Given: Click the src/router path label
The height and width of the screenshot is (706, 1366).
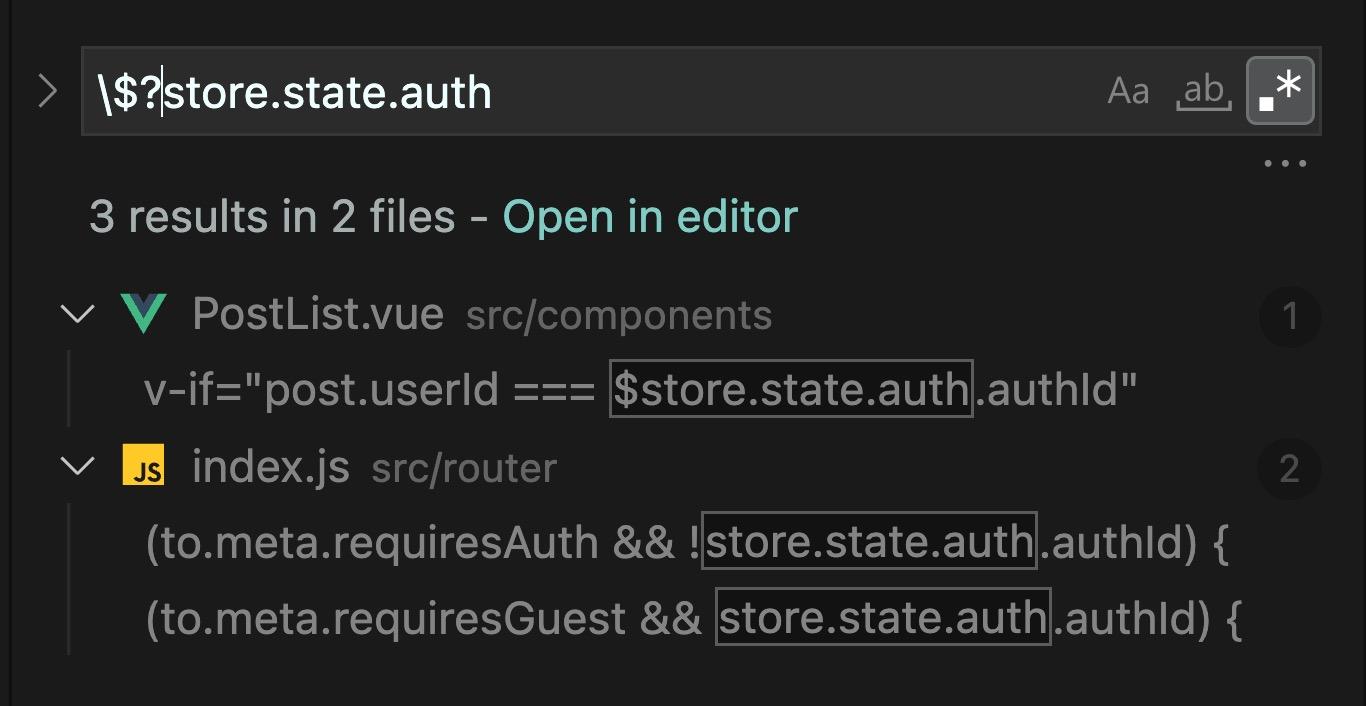Looking at the screenshot, I should pyautogui.click(x=464, y=468).
